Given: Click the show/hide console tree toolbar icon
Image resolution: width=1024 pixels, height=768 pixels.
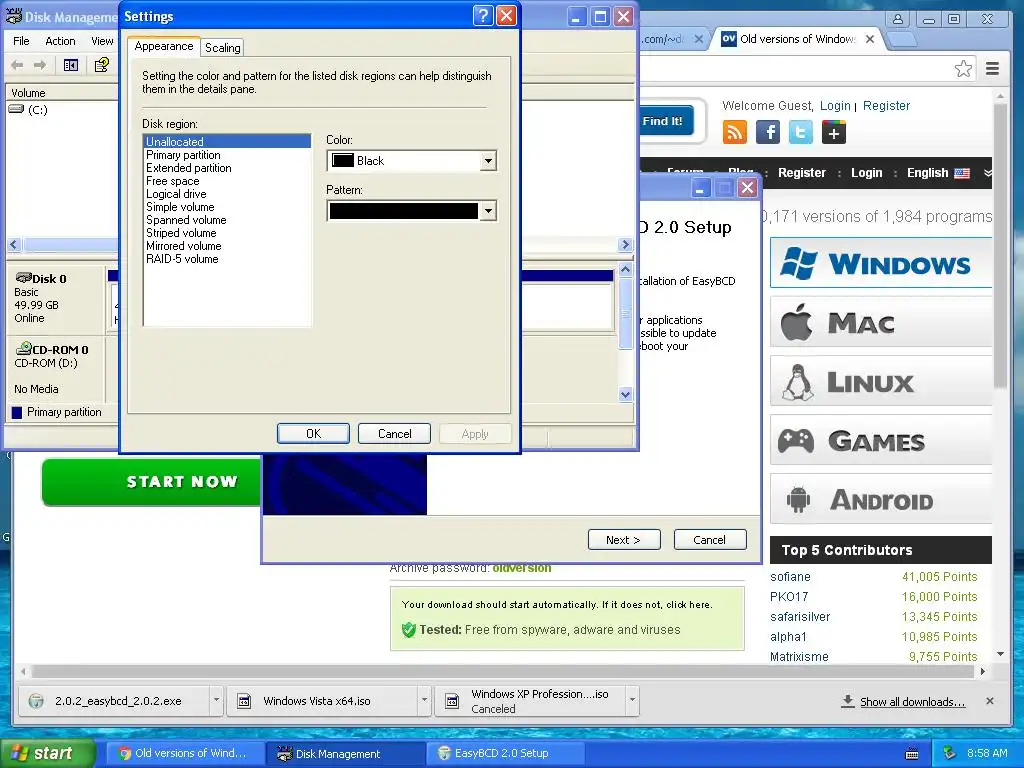Looking at the screenshot, I should click(71, 65).
